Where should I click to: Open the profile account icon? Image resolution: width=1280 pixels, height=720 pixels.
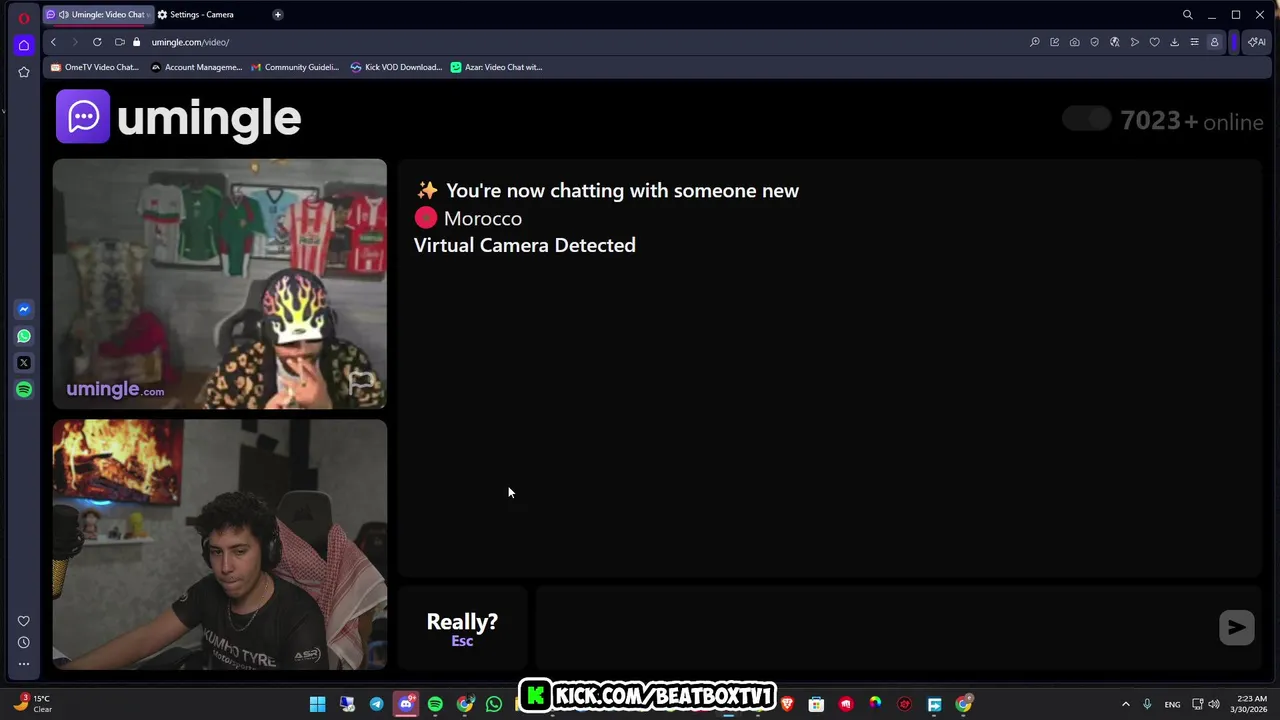click(1214, 42)
